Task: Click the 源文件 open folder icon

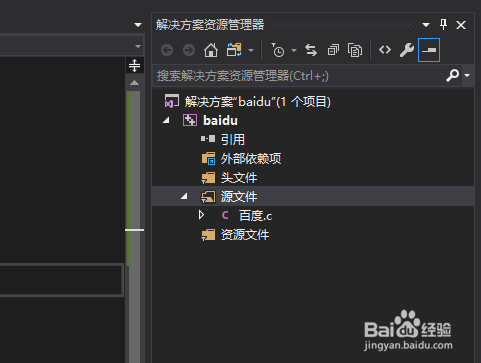Action: coord(208,197)
